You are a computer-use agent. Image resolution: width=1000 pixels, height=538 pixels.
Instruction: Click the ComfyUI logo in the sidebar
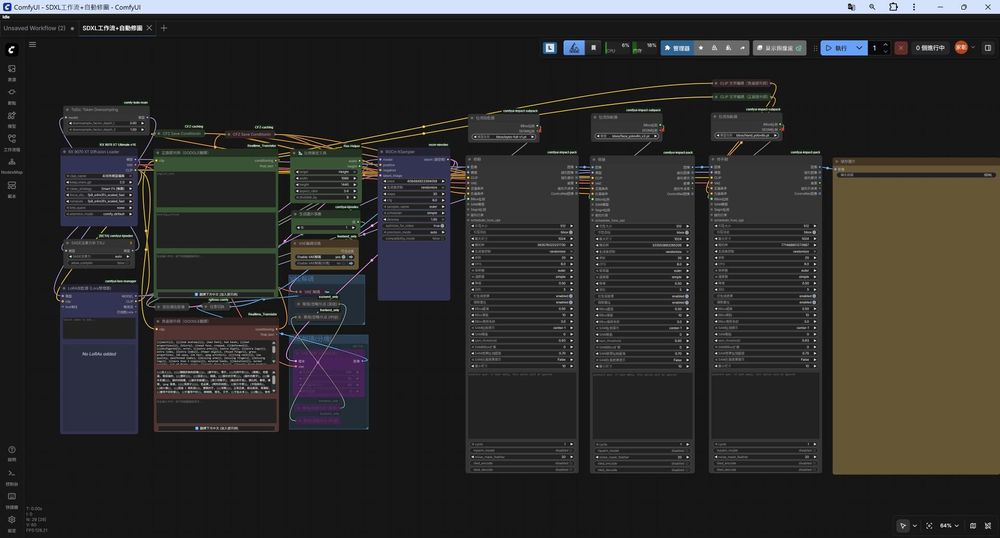(x=12, y=50)
